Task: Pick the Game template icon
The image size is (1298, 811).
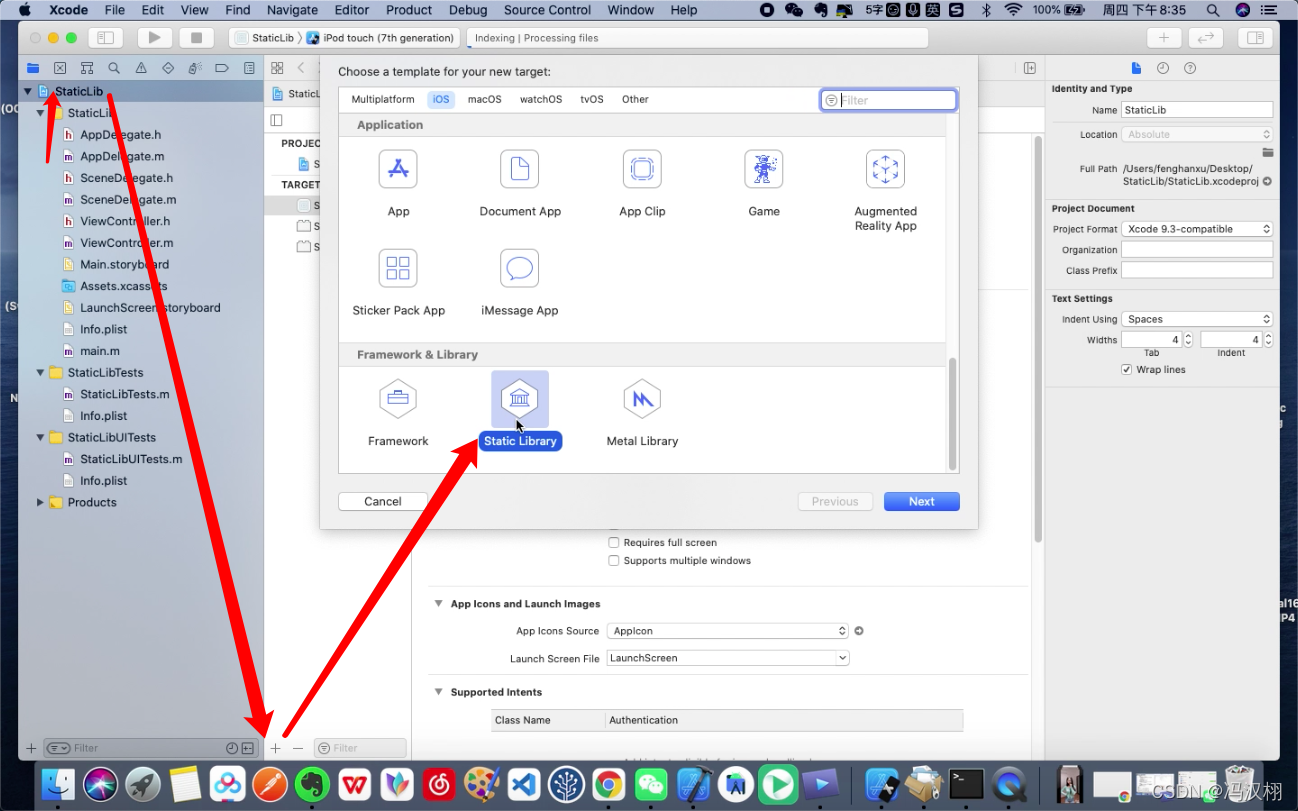Action: tap(764, 169)
